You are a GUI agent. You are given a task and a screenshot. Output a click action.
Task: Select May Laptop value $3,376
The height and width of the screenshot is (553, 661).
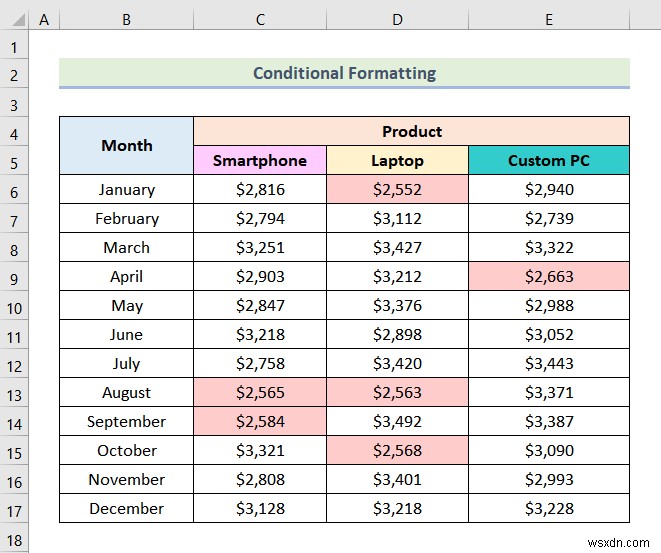397,305
